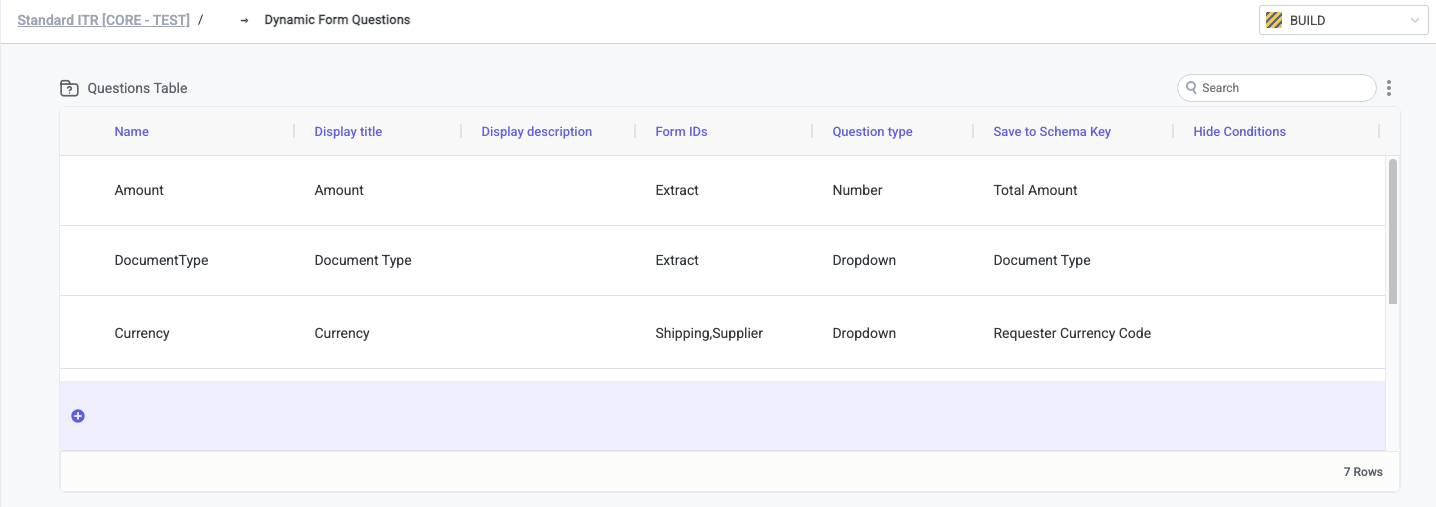1436x507 pixels.
Task: Open the Standard ITR [CORE - TEST] link
Action: [103, 20]
